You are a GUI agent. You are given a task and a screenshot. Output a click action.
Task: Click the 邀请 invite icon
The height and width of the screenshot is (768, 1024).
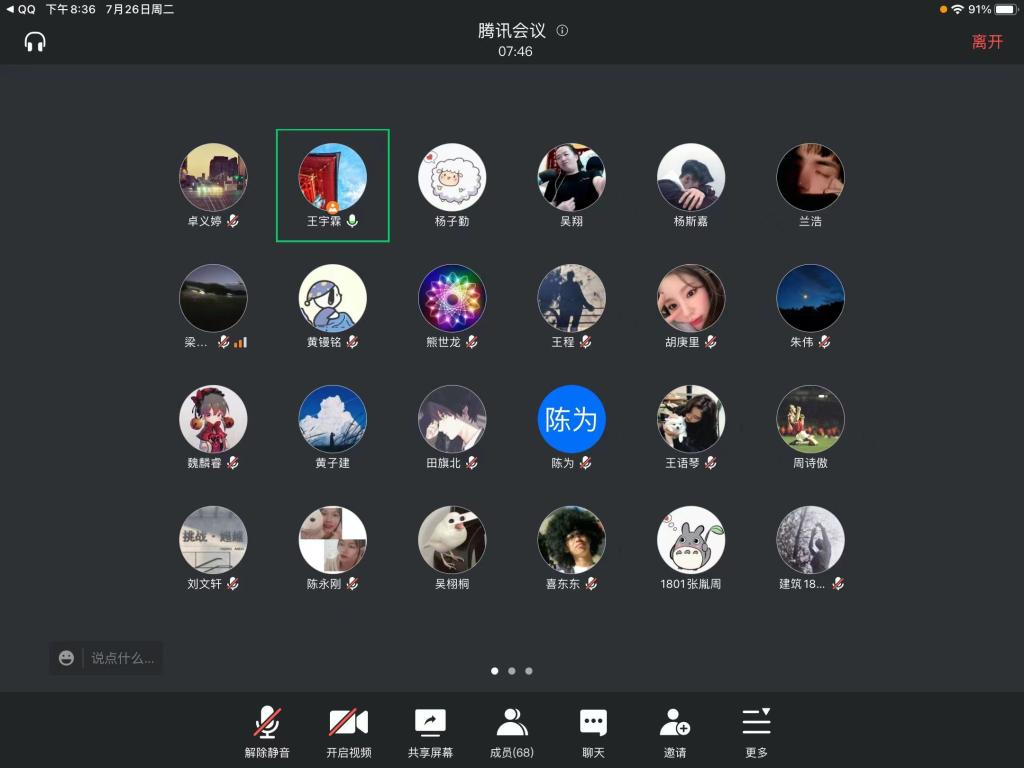click(x=675, y=732)
